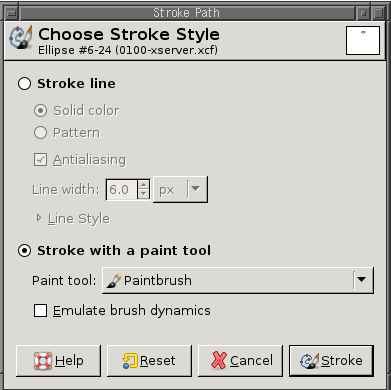
Task: Click the Cancel button
Action: (x=240, y=361)
